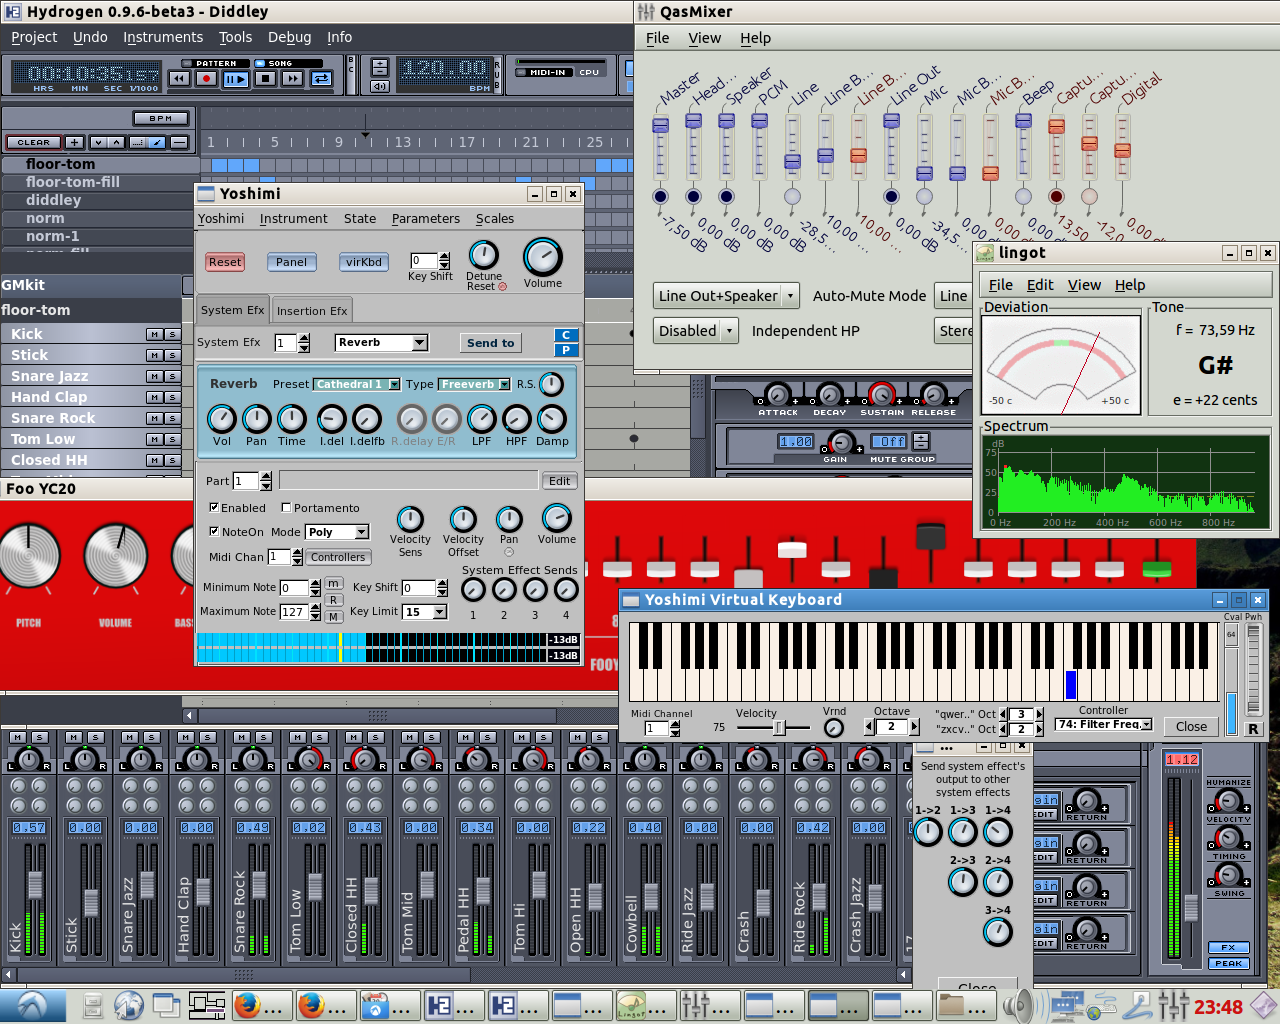Click the mute M button for Kick instrument
Viewport: 1280px width, 1024px height.
tap(154, 334)
